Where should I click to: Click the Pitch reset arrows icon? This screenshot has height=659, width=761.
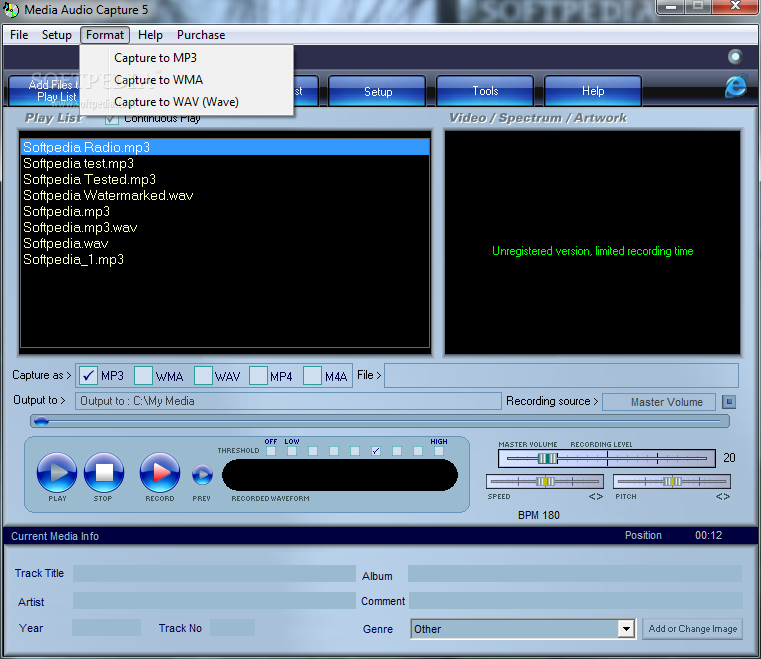coord(723,496)
